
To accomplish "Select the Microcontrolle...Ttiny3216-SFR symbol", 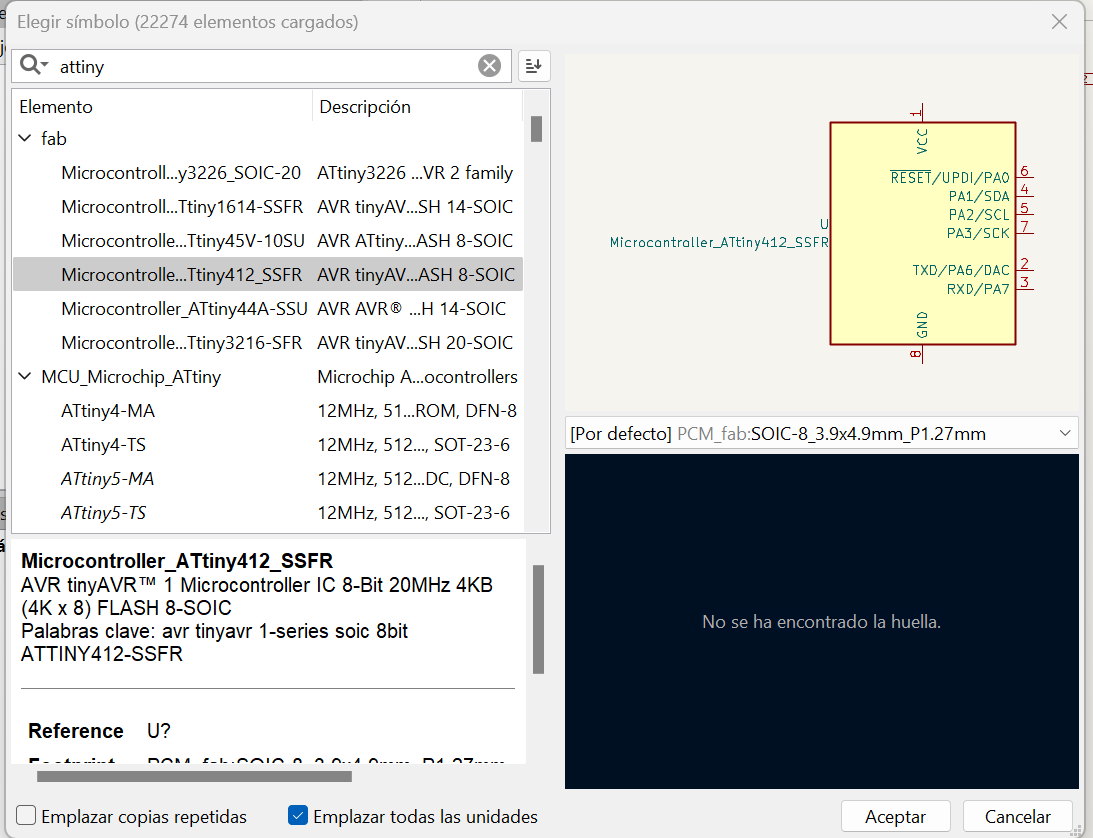I will pos(181,343).
